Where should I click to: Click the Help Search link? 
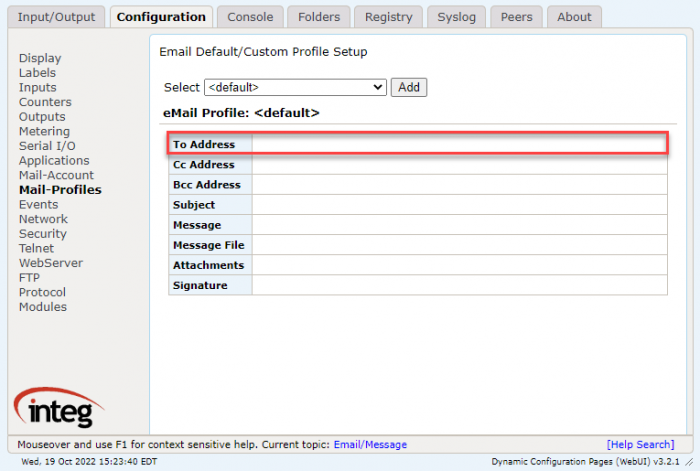coord(640,445)
